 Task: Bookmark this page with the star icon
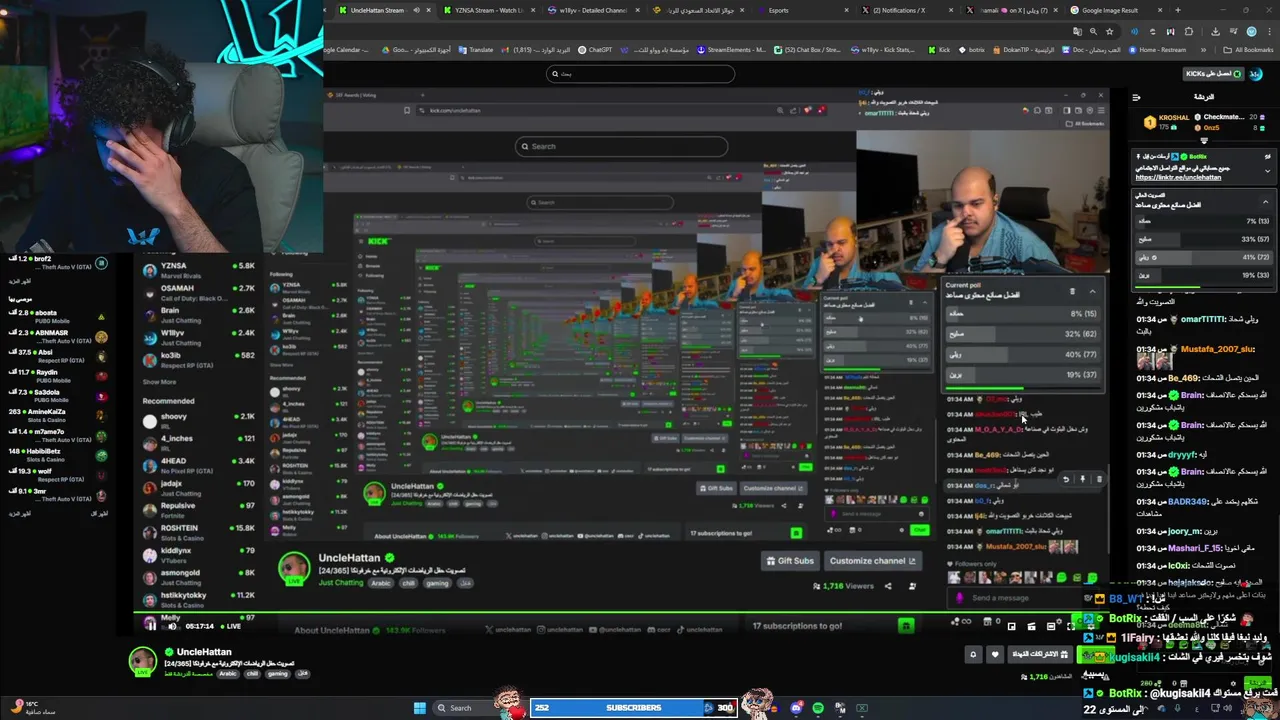[x=1109, y=31]
